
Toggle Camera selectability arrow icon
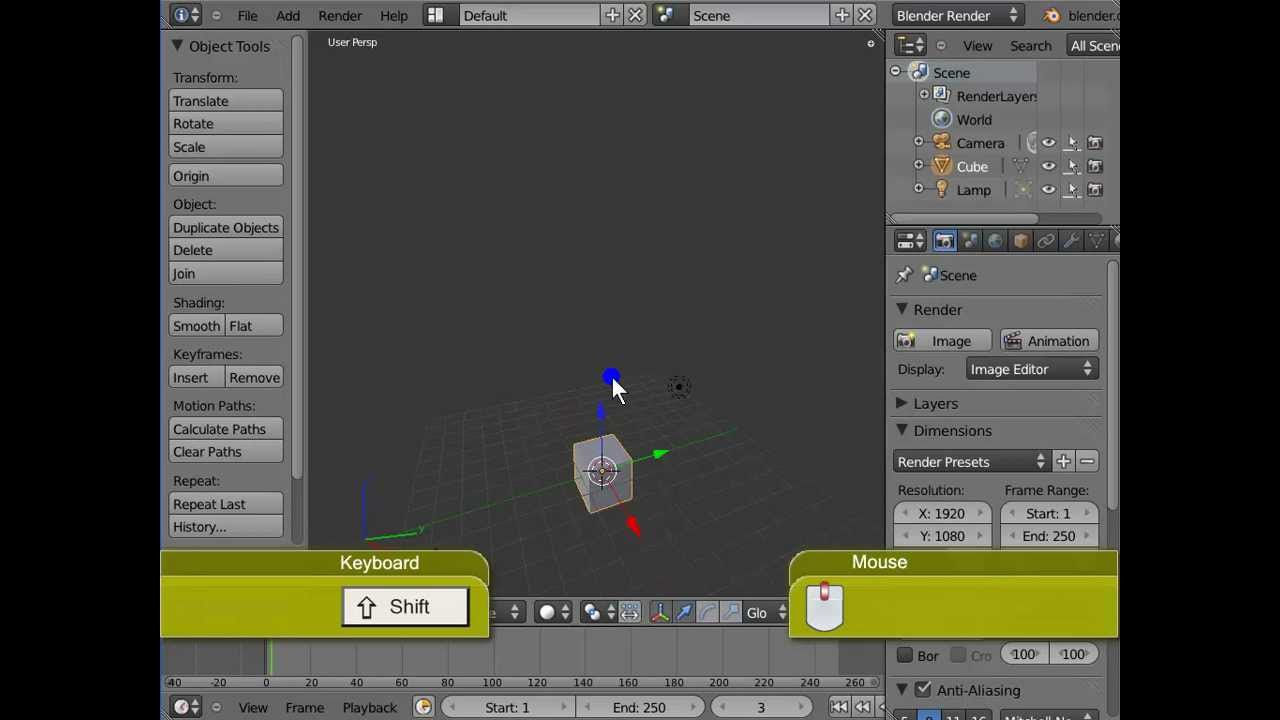pos(1072,143)
